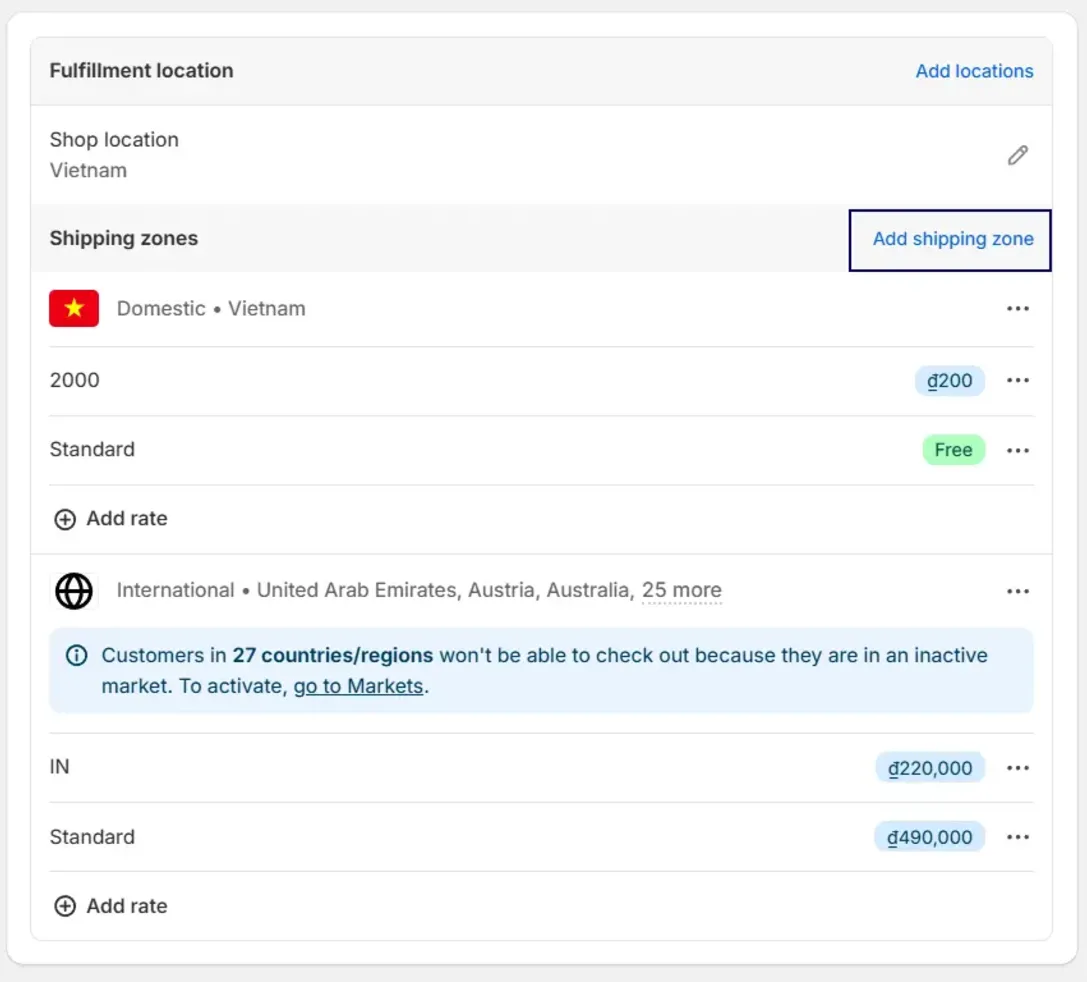The height and width of the screenshot is (982, 1087).
Task: Click the Add locations link
Action: 974,71
